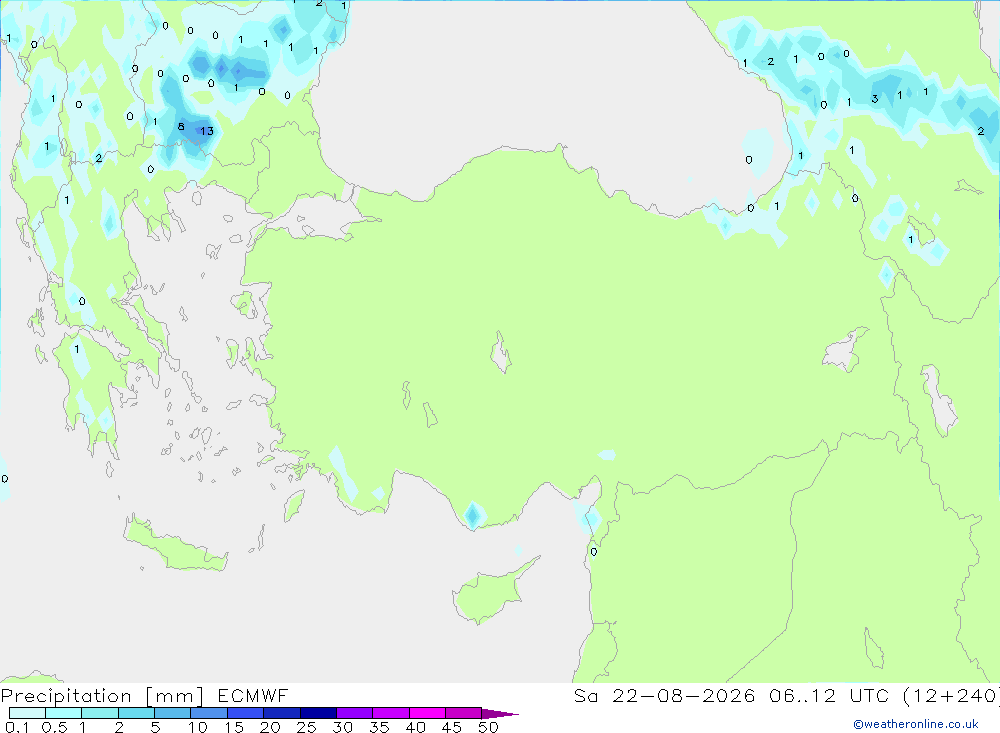Select the 10–15 mm legend swatch
Image resolution: width=1000 pixels, height=733 pixels.
209,713
